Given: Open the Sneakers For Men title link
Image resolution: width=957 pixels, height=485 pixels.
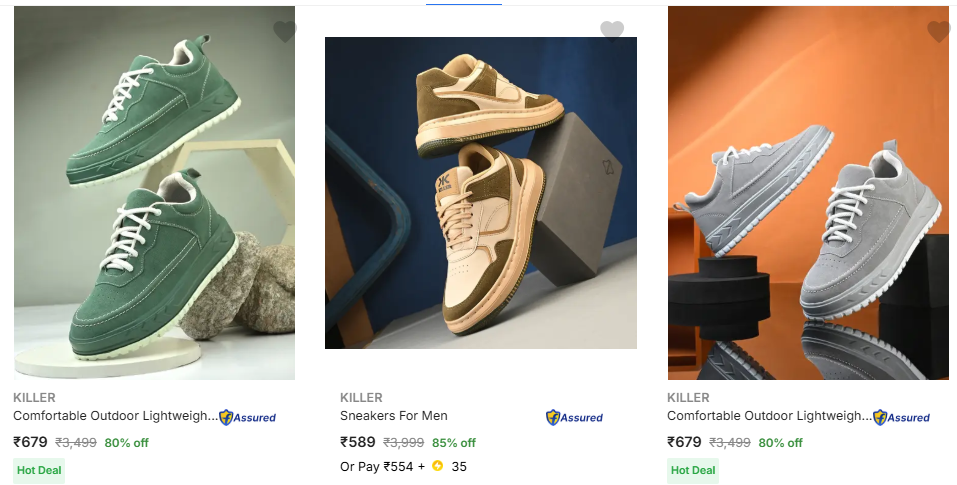Looking at the screenshot, I should [394, 416].
